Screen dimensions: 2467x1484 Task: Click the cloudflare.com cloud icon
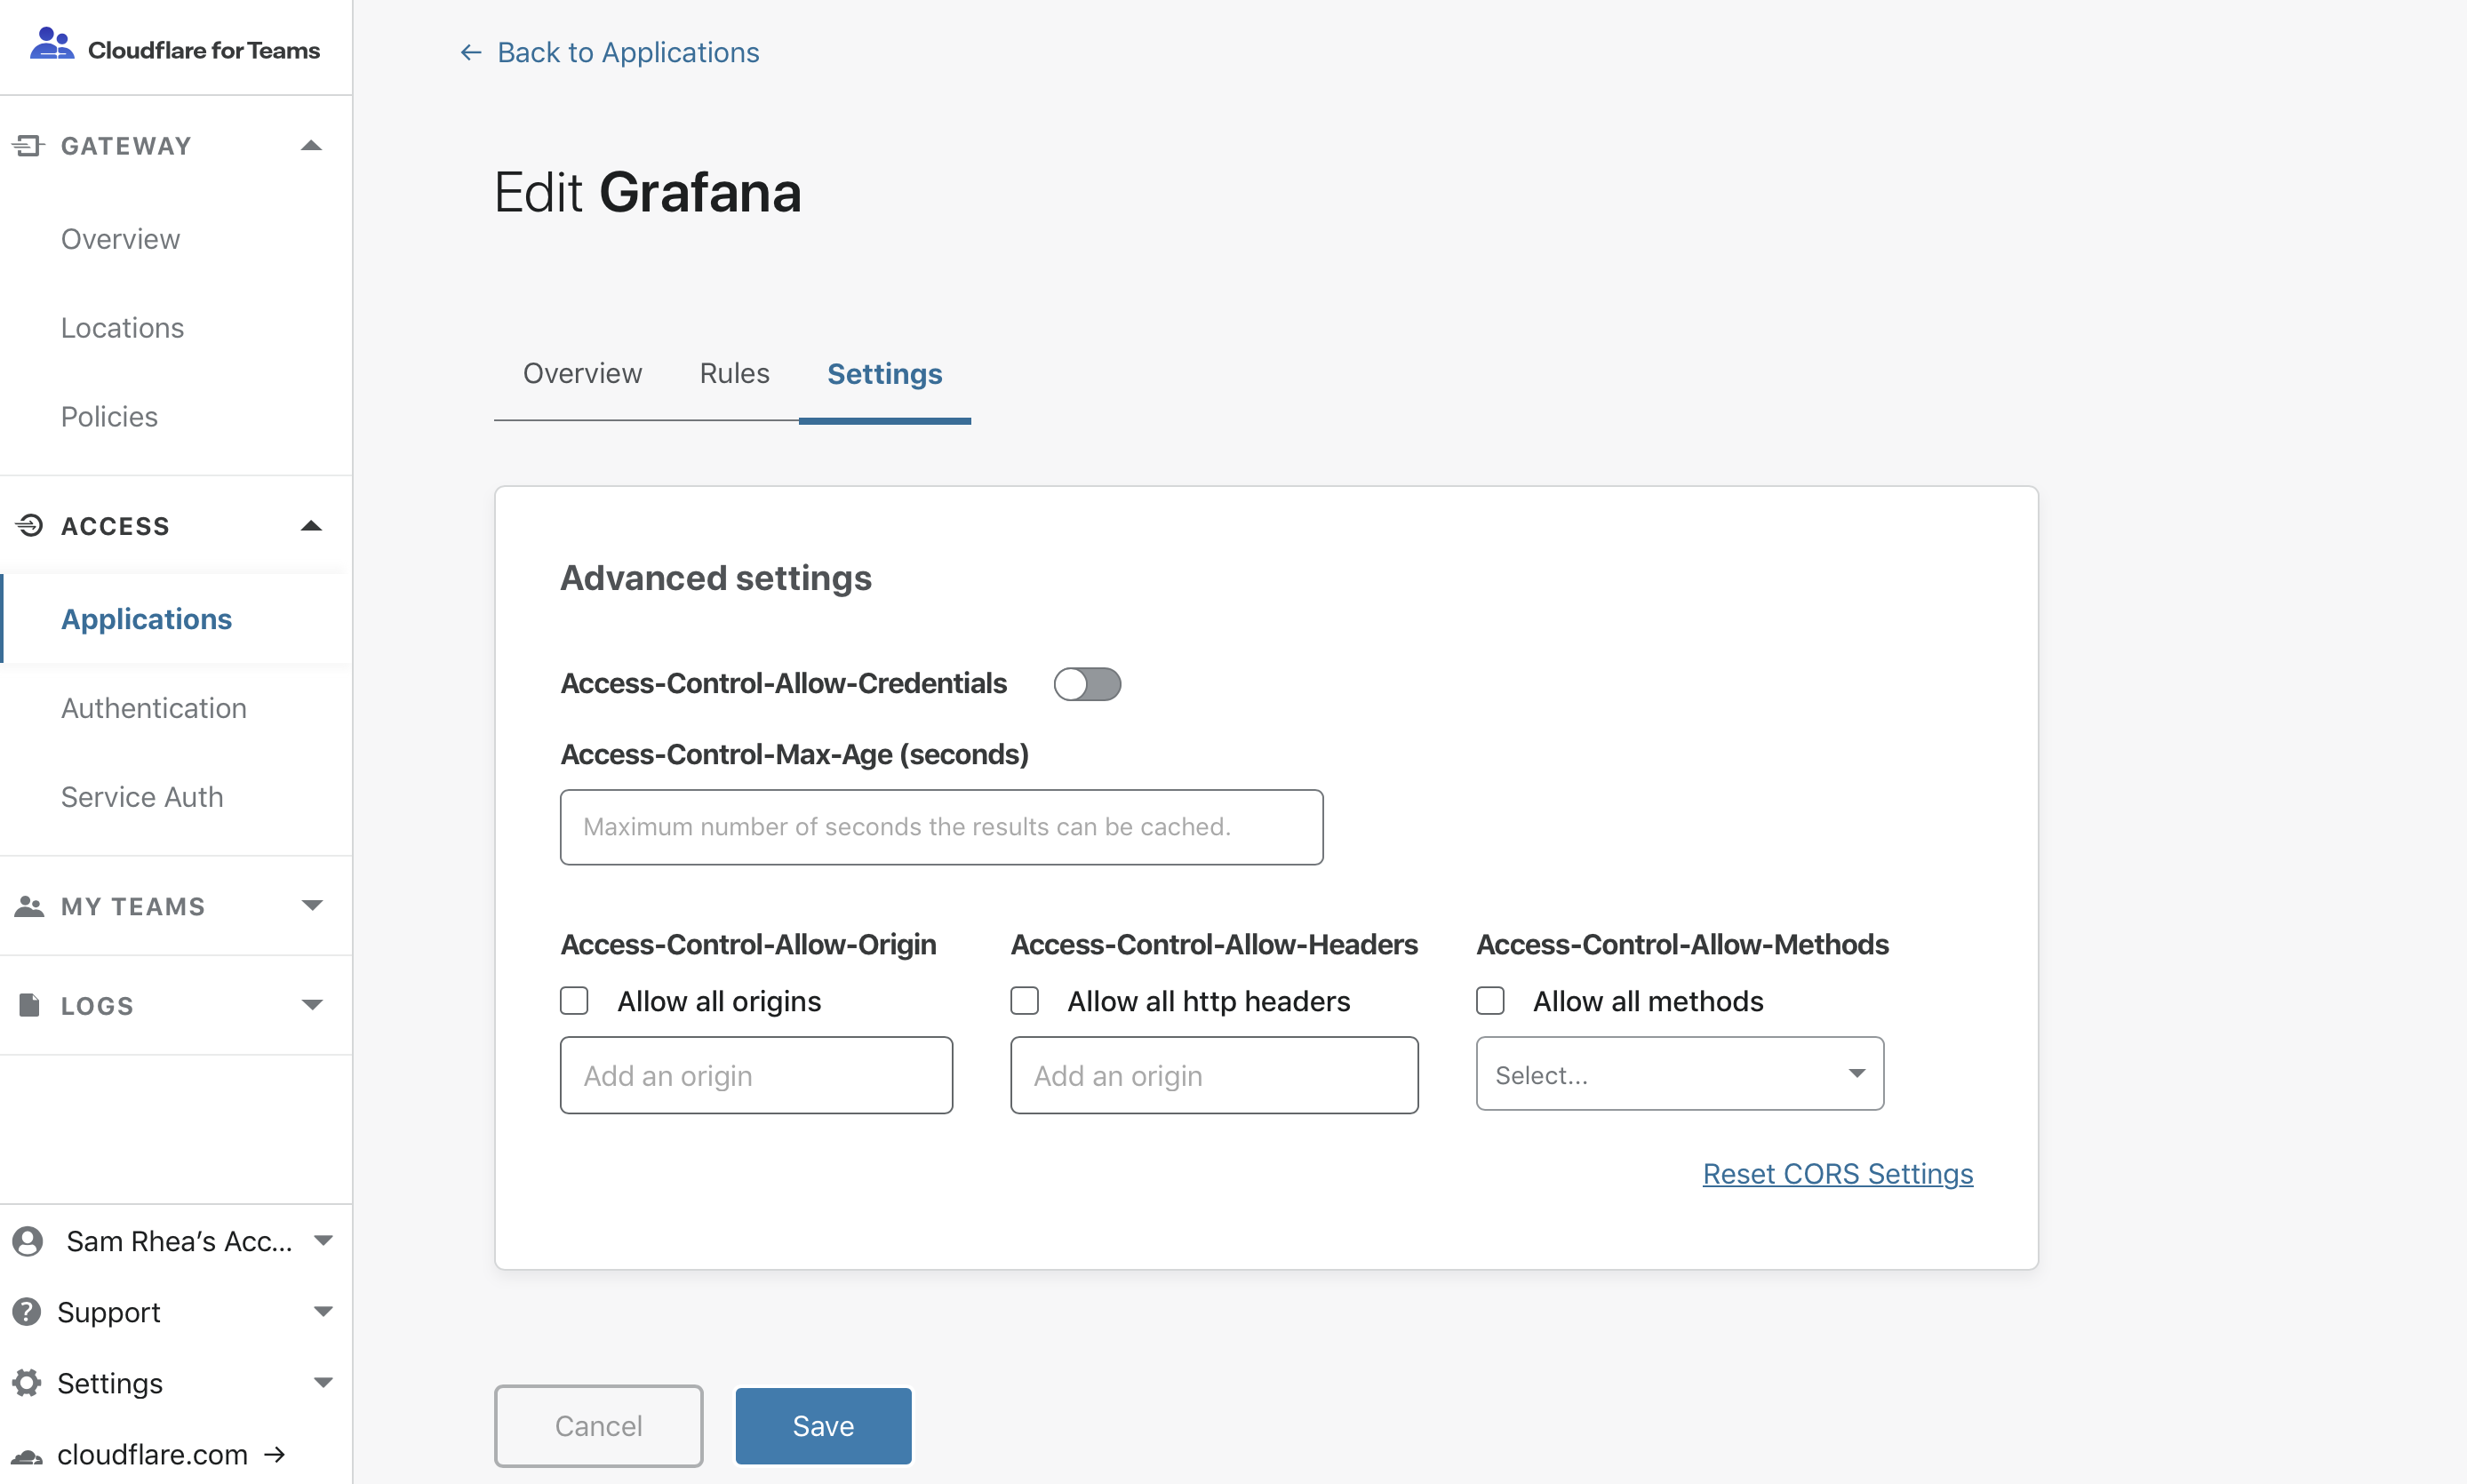coord(27,1456)
